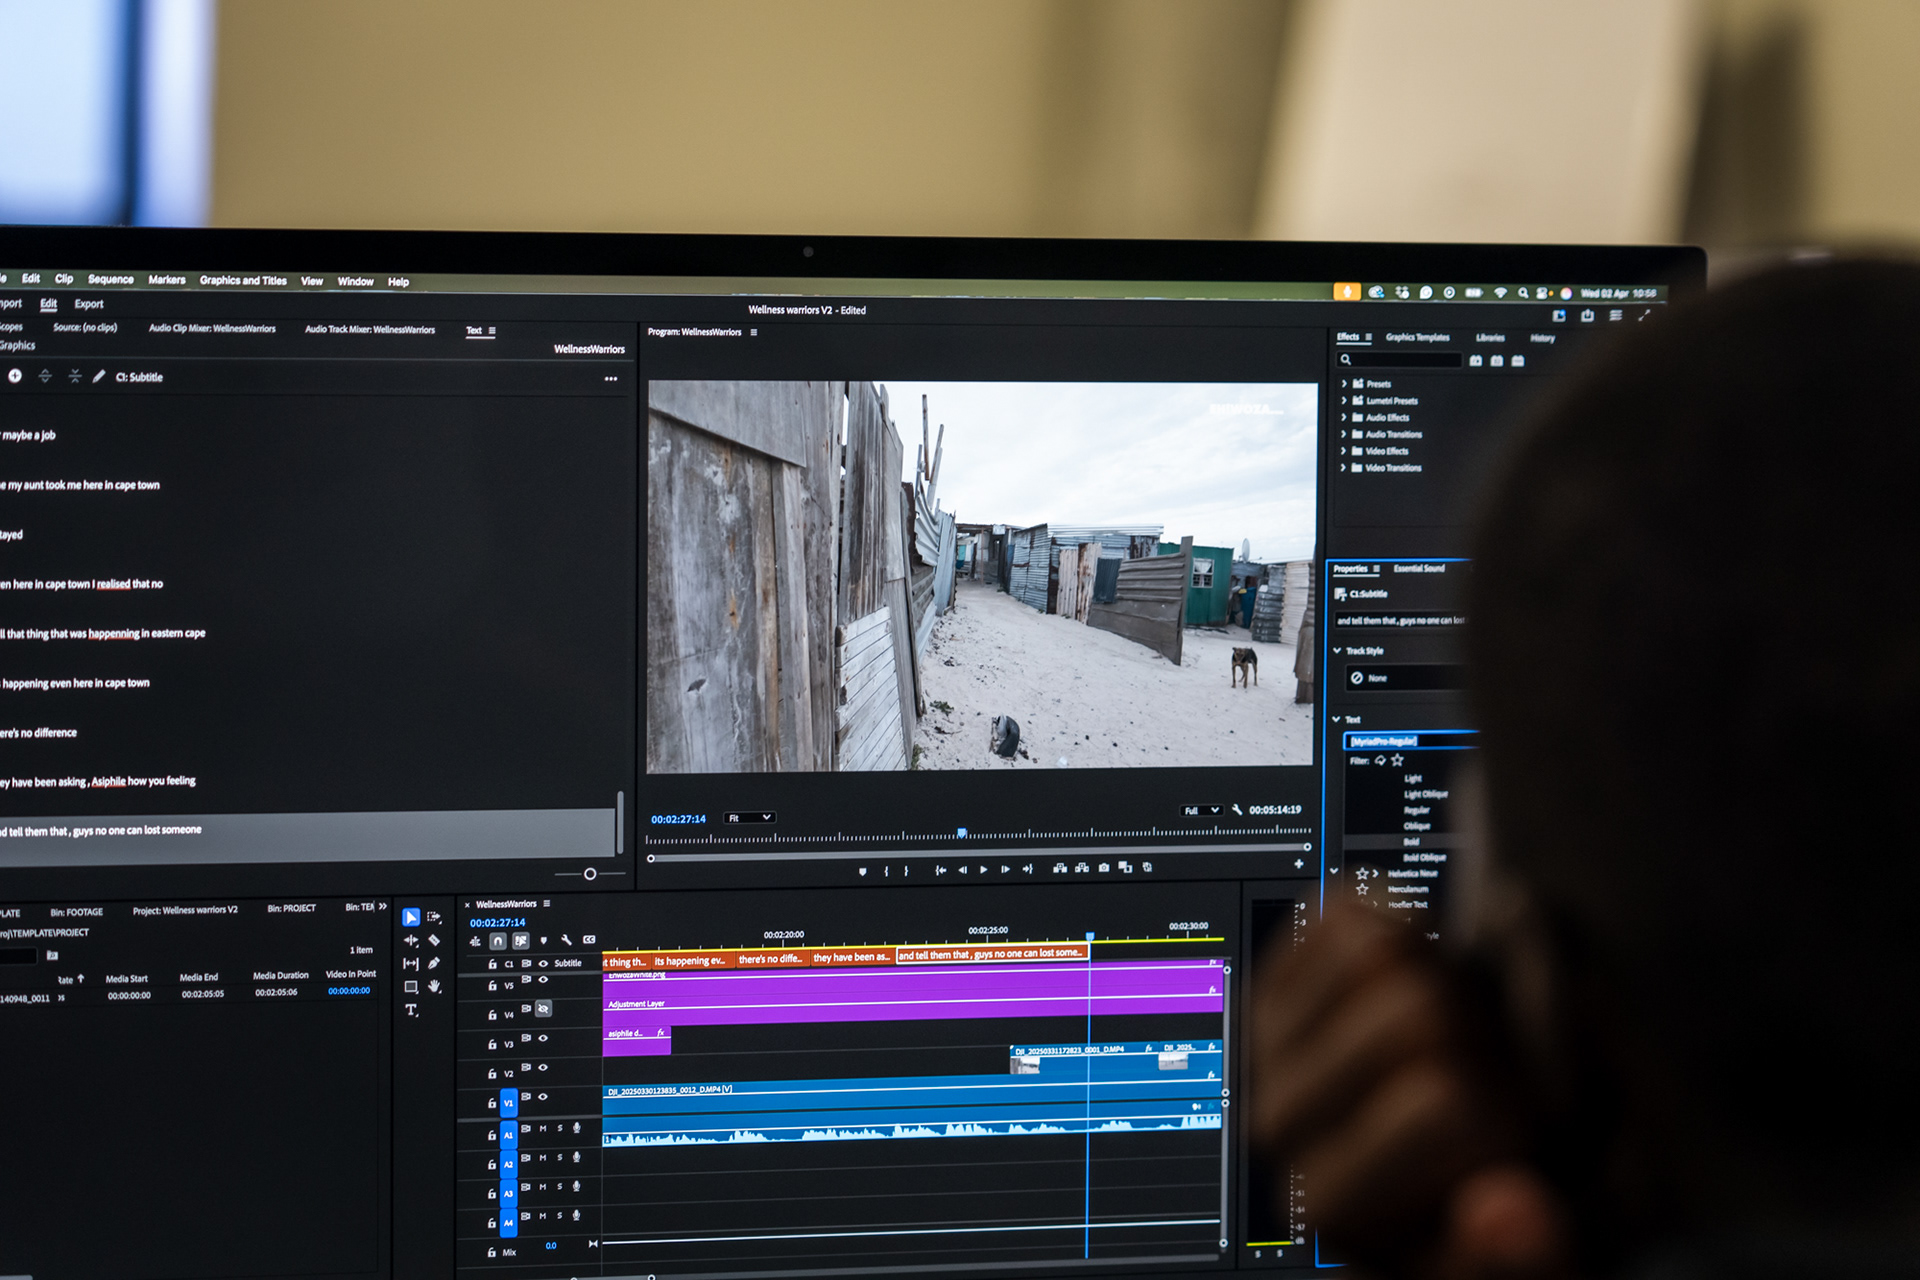Click the Export workspace button
The image size is (1920, 1280).
pos(89,304)
